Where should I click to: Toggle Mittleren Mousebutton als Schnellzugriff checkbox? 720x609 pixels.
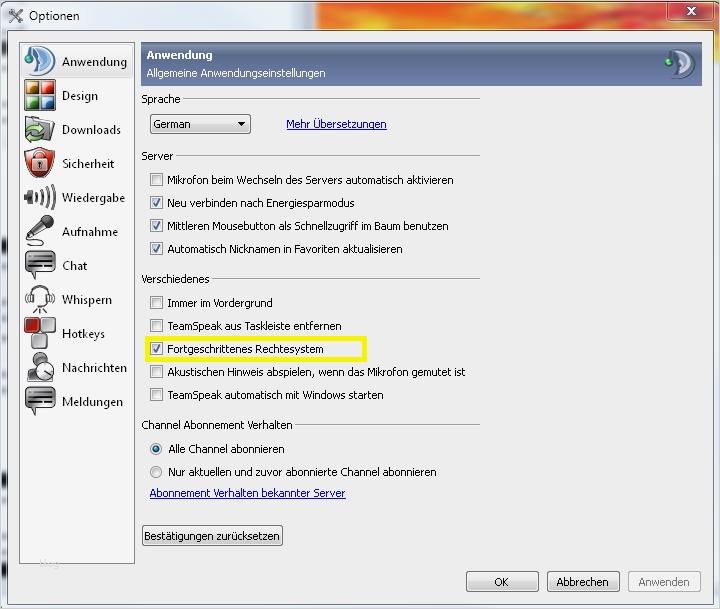(x=156, y=226)
